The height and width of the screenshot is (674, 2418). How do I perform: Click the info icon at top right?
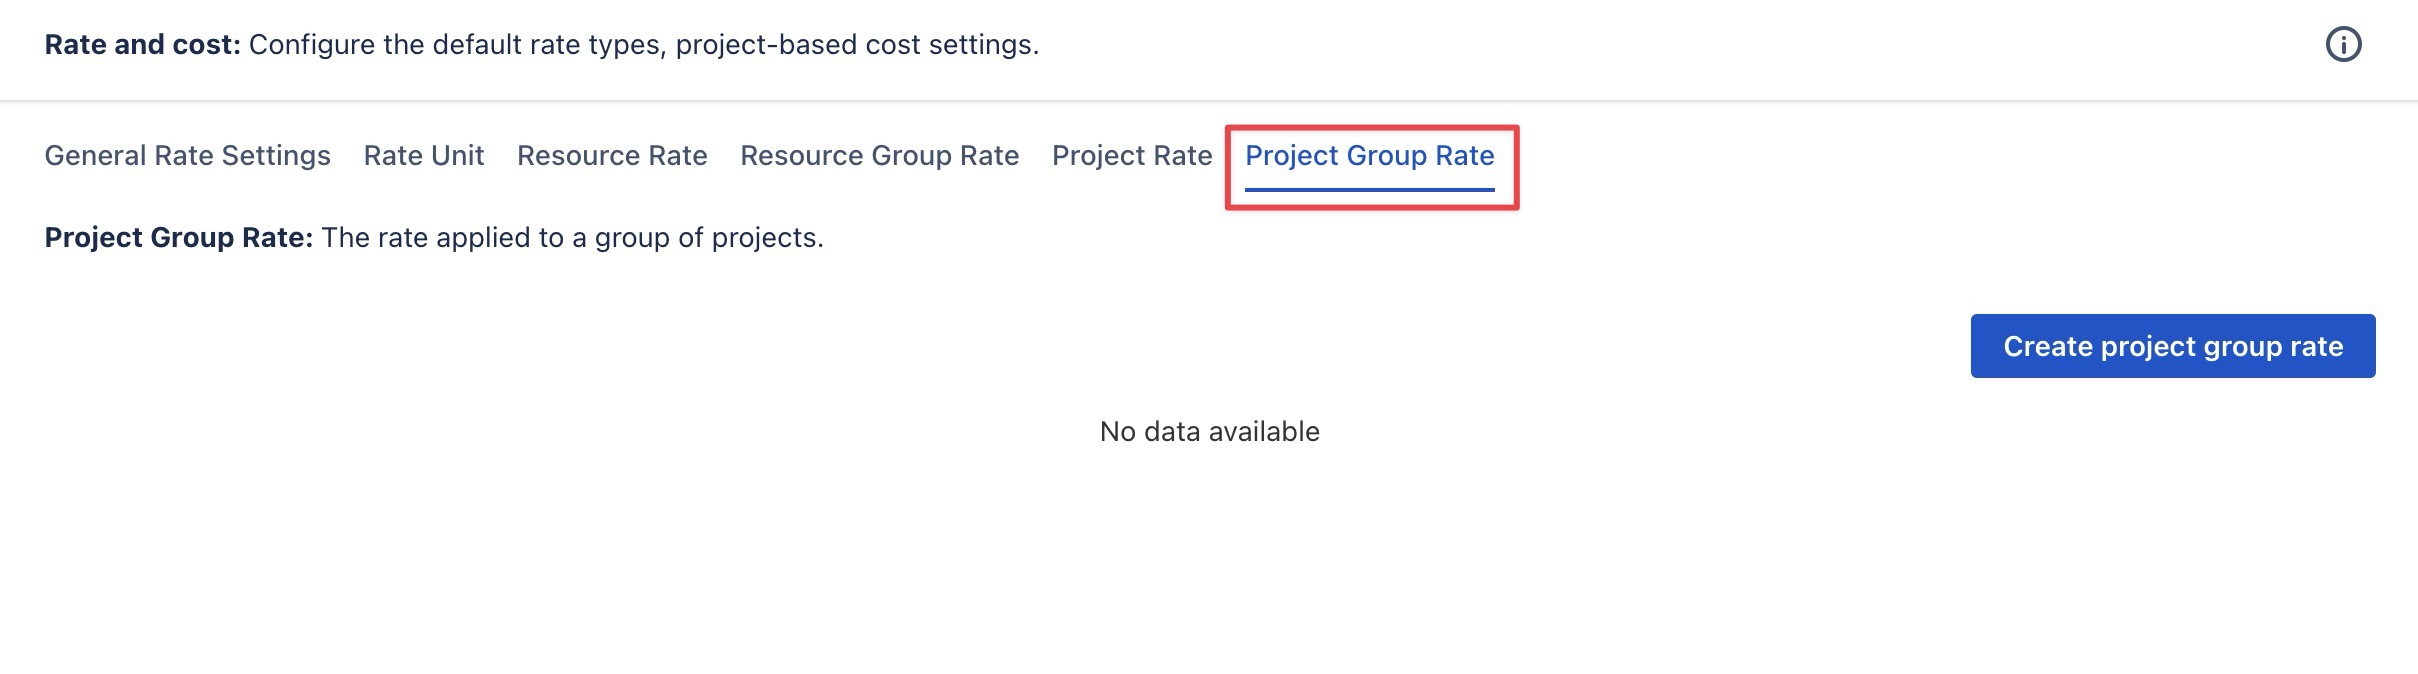click(x=2343, y=44)
